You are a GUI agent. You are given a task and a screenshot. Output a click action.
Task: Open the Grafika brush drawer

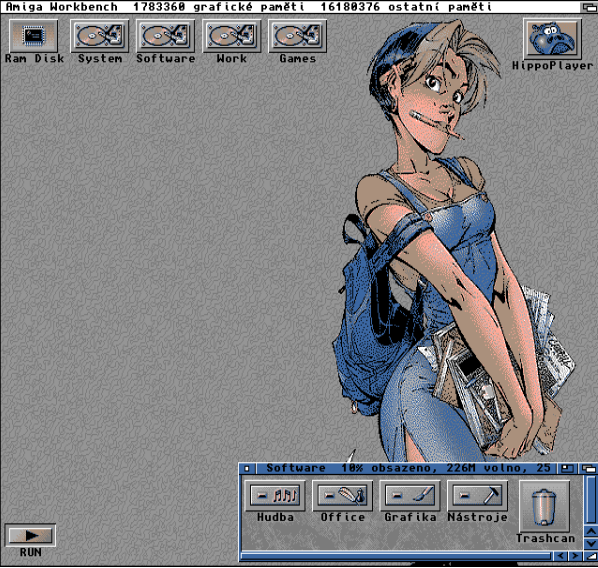coord(410,496)
